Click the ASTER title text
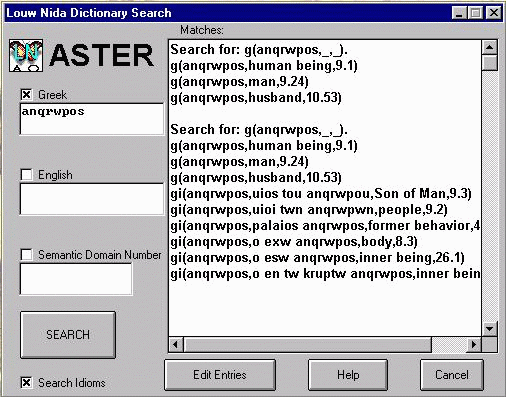The width and height of the screenshot is (506, 397). pos(101,55)
